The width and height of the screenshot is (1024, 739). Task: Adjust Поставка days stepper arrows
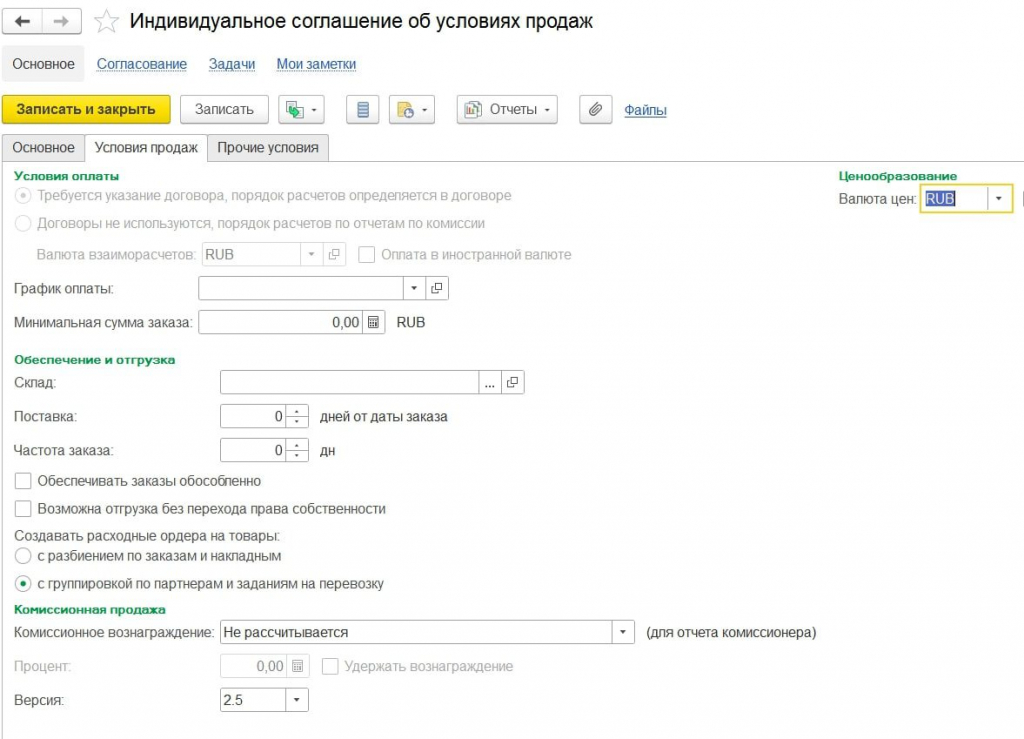297,416
